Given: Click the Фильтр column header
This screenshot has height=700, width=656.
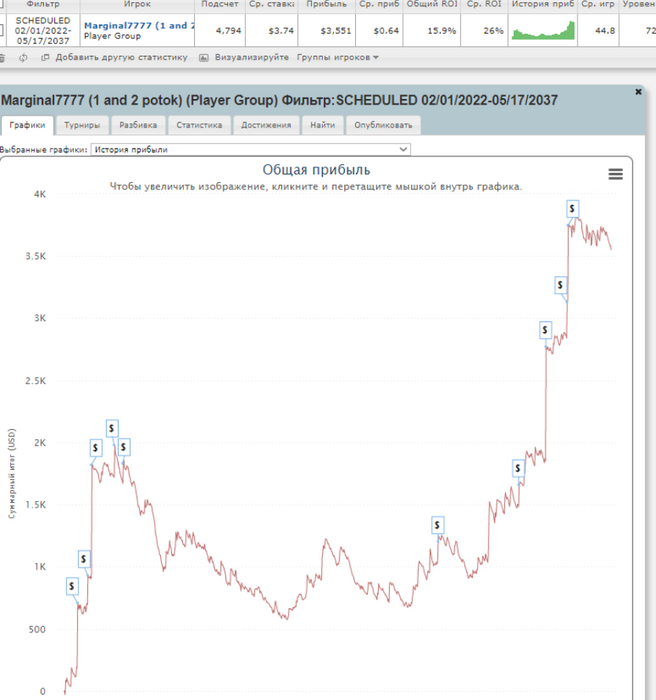Looking at the screenshot, I should coord(43,4).
